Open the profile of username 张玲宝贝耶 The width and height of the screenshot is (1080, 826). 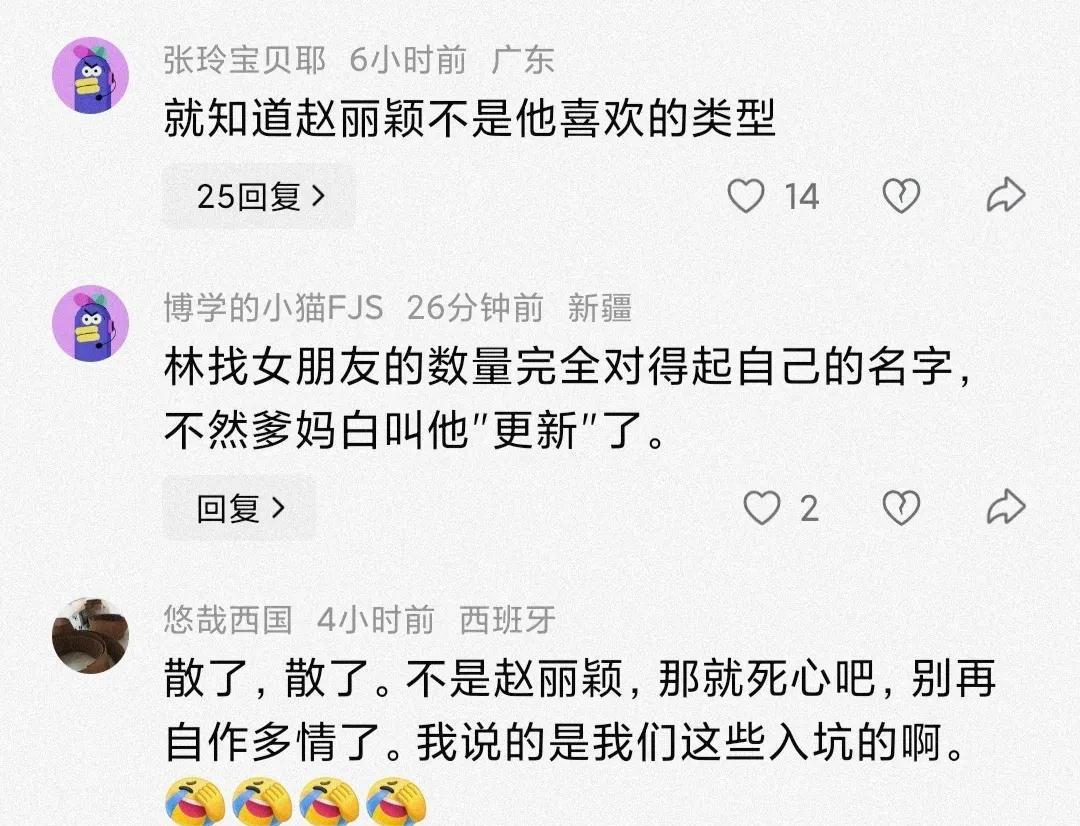pyautogui.click(x=245, y=60)
